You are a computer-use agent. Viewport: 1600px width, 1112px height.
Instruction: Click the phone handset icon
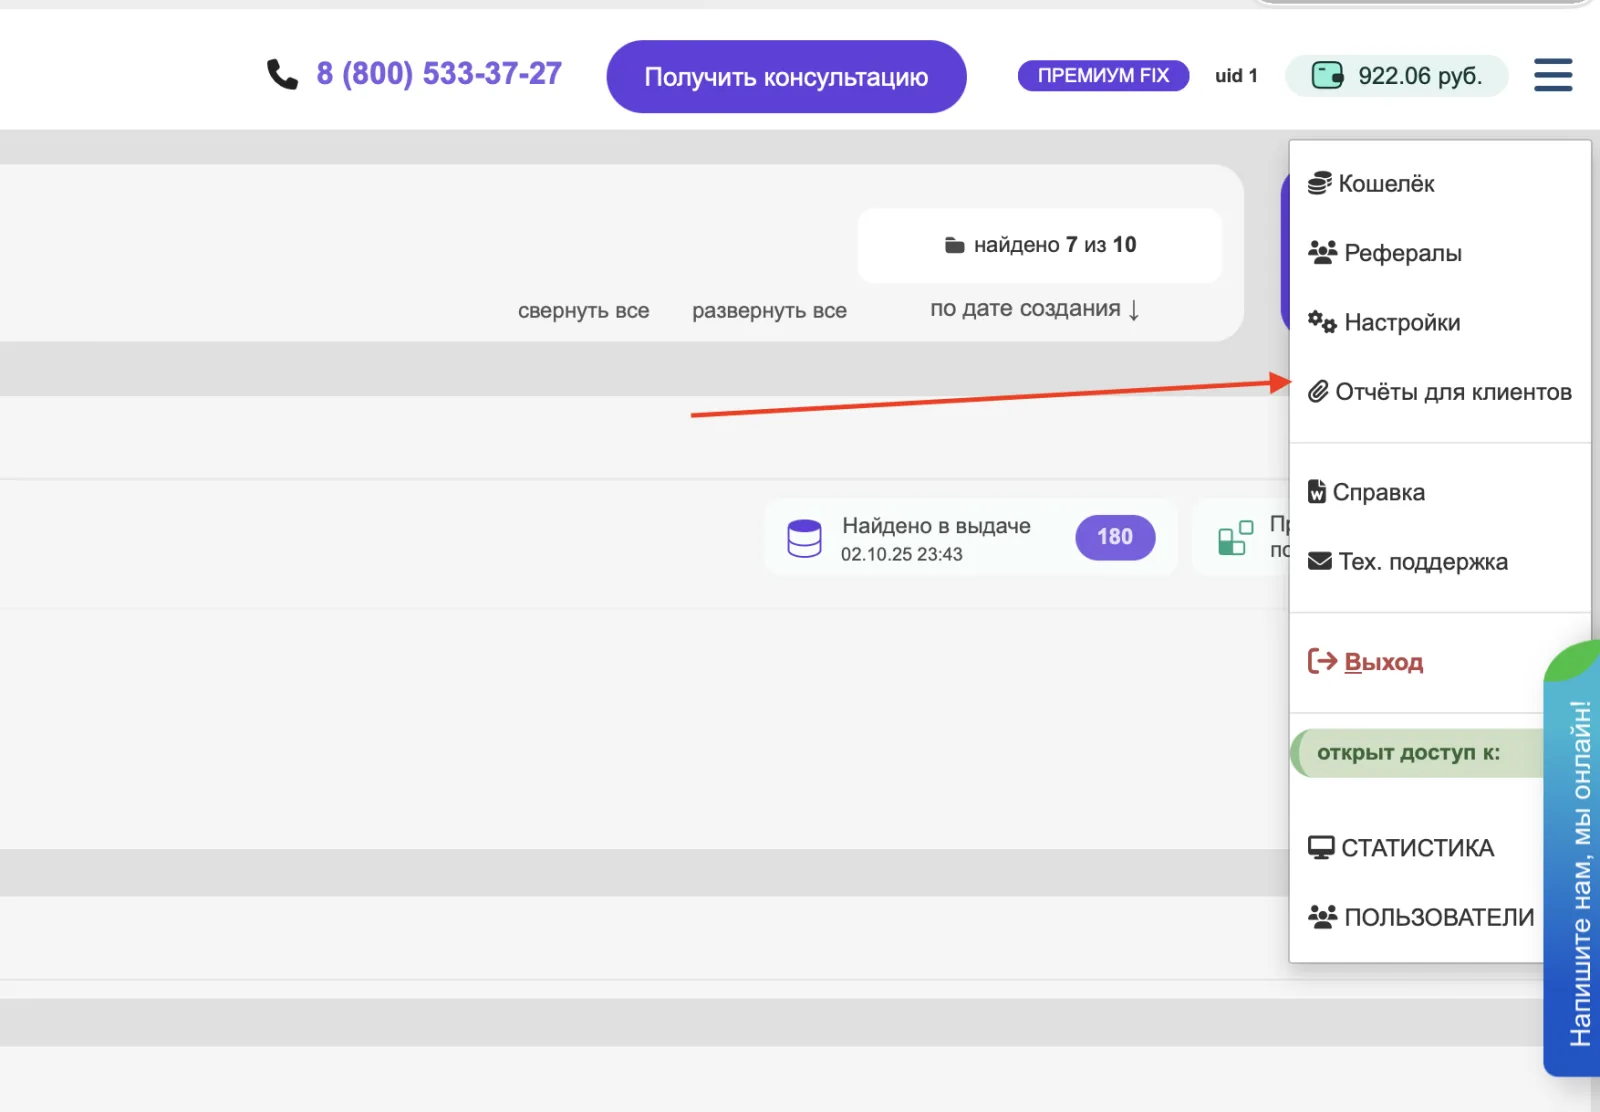(282, 74)
